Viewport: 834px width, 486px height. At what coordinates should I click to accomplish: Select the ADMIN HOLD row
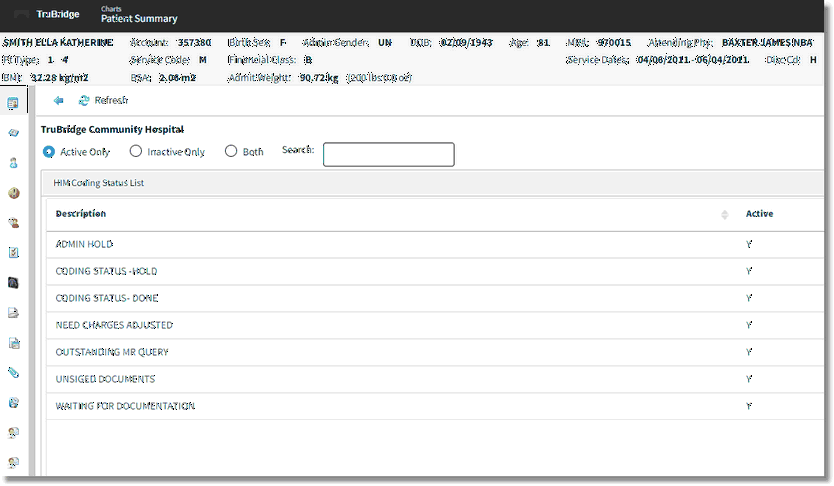click(x=435, y=245)
